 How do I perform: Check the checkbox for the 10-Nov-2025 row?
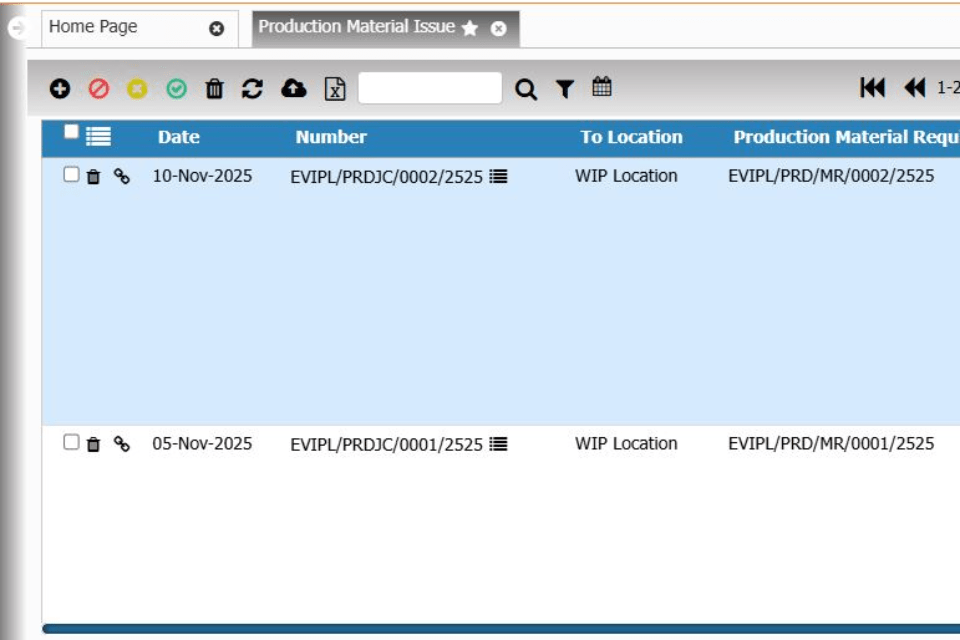click(71, 175)
